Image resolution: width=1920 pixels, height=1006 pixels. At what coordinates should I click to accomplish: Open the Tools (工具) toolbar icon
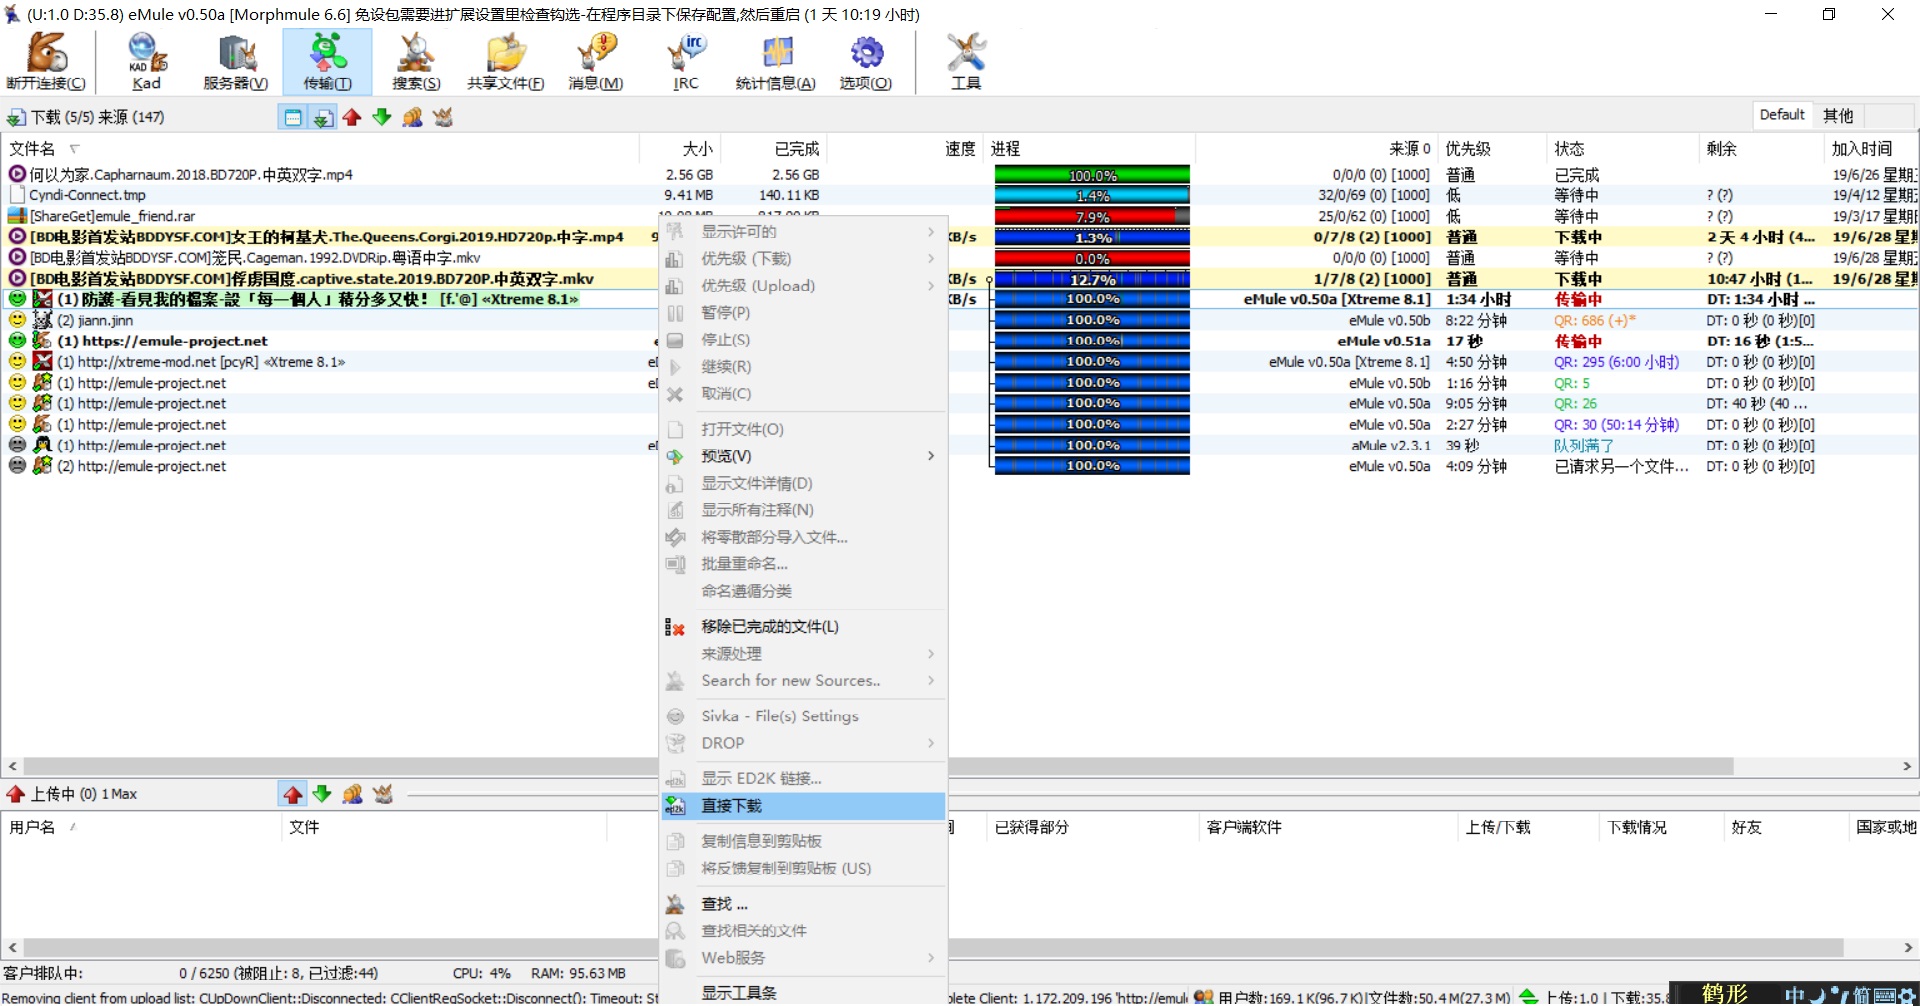[x=966, y=62]
